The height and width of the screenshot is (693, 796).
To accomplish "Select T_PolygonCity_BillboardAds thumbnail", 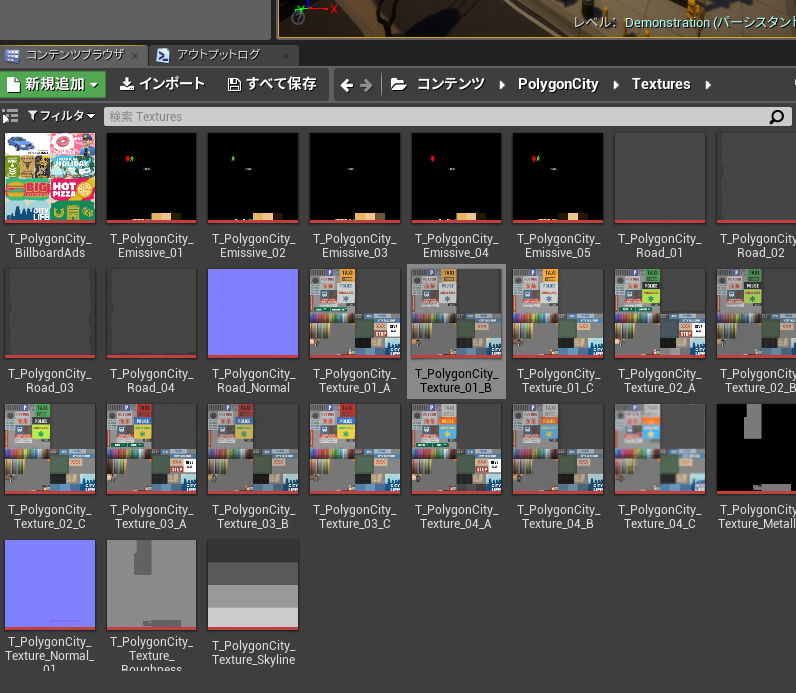I will [50, 178].
